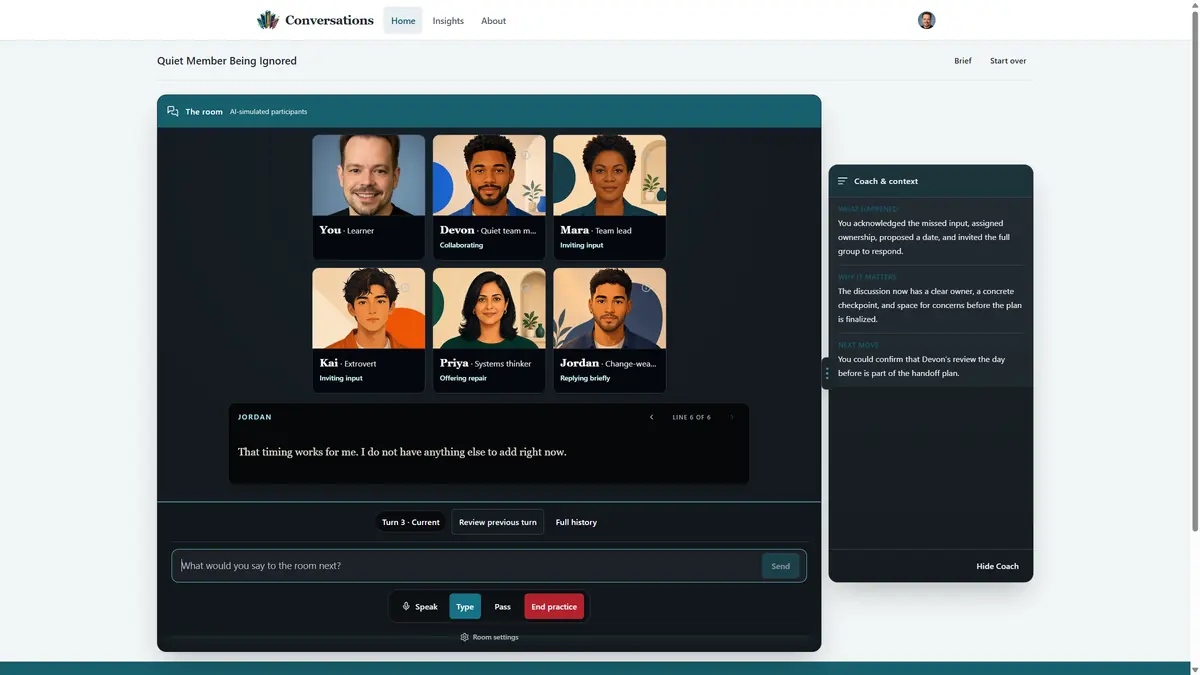Select Turn 3 · Current view
Image resolution: width=1200 pixels, height=675 pixels.
(411, 522)
